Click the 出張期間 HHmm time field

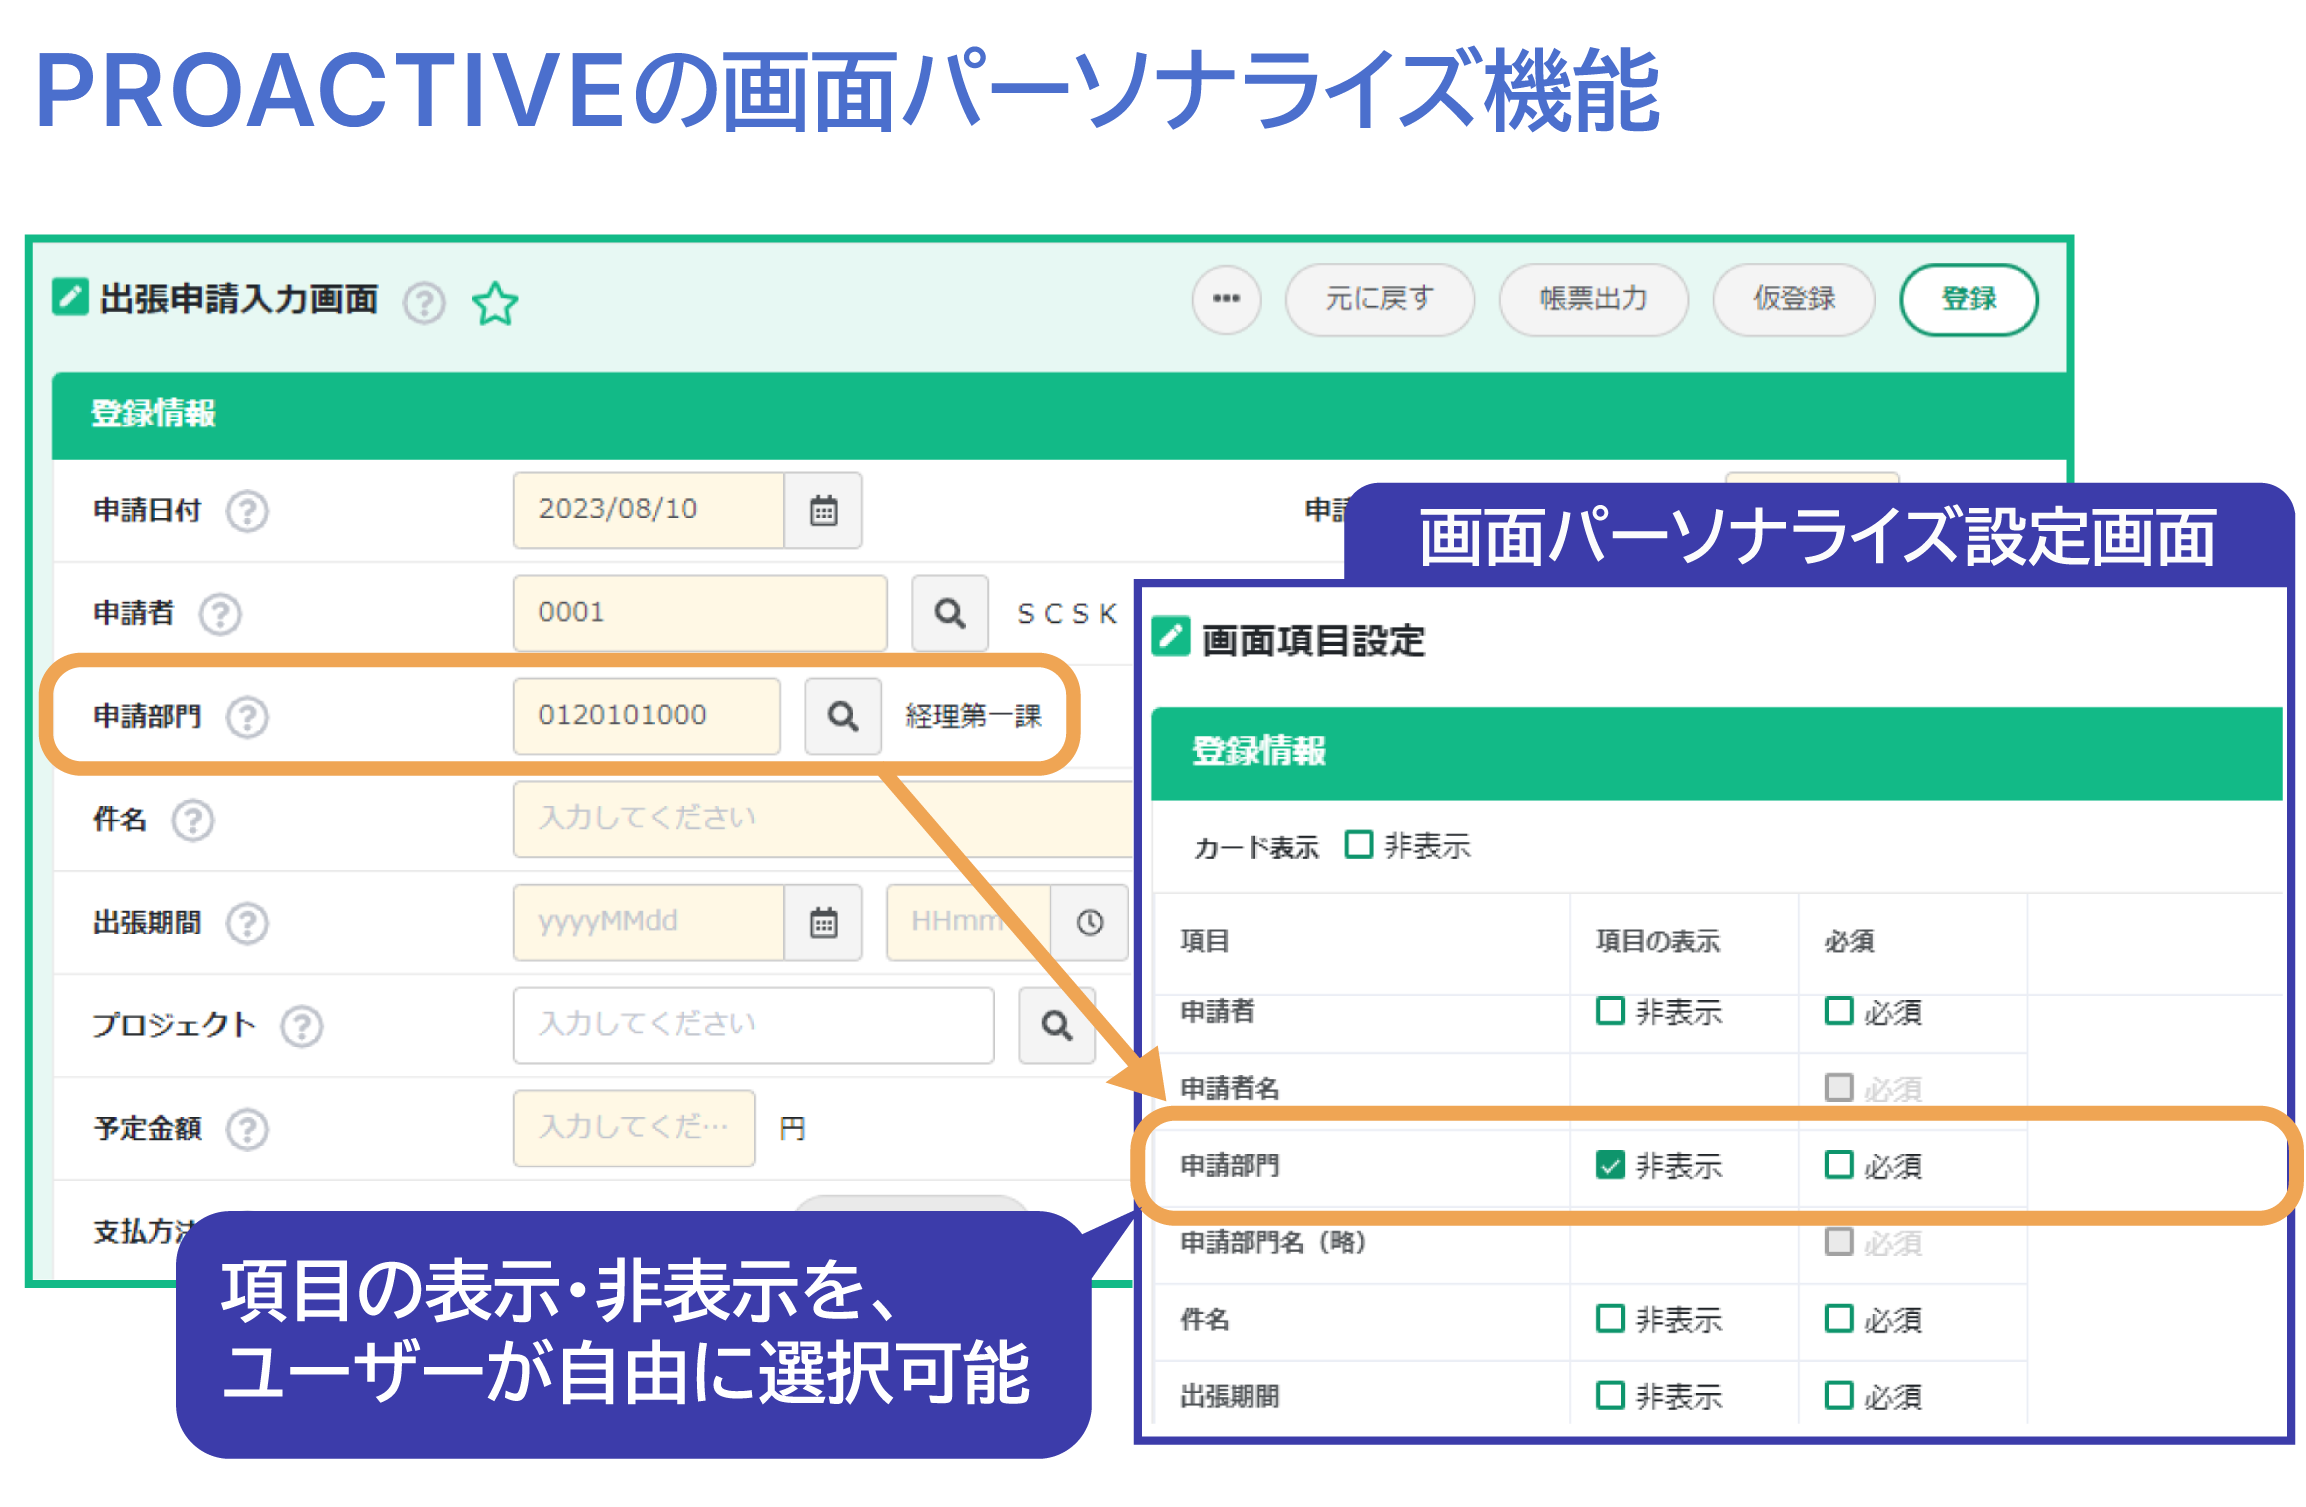click(968, 922)
